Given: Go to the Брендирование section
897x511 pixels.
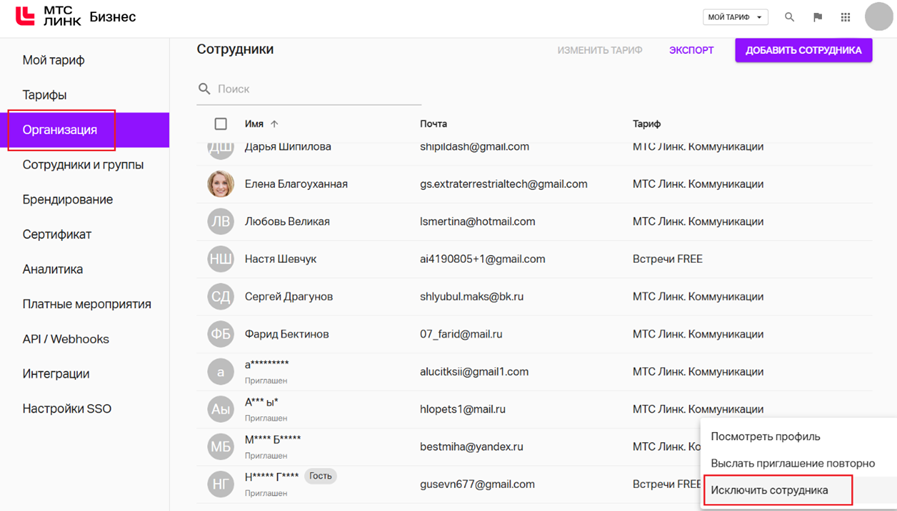Looking at the screenshot, I should point(67,200).
